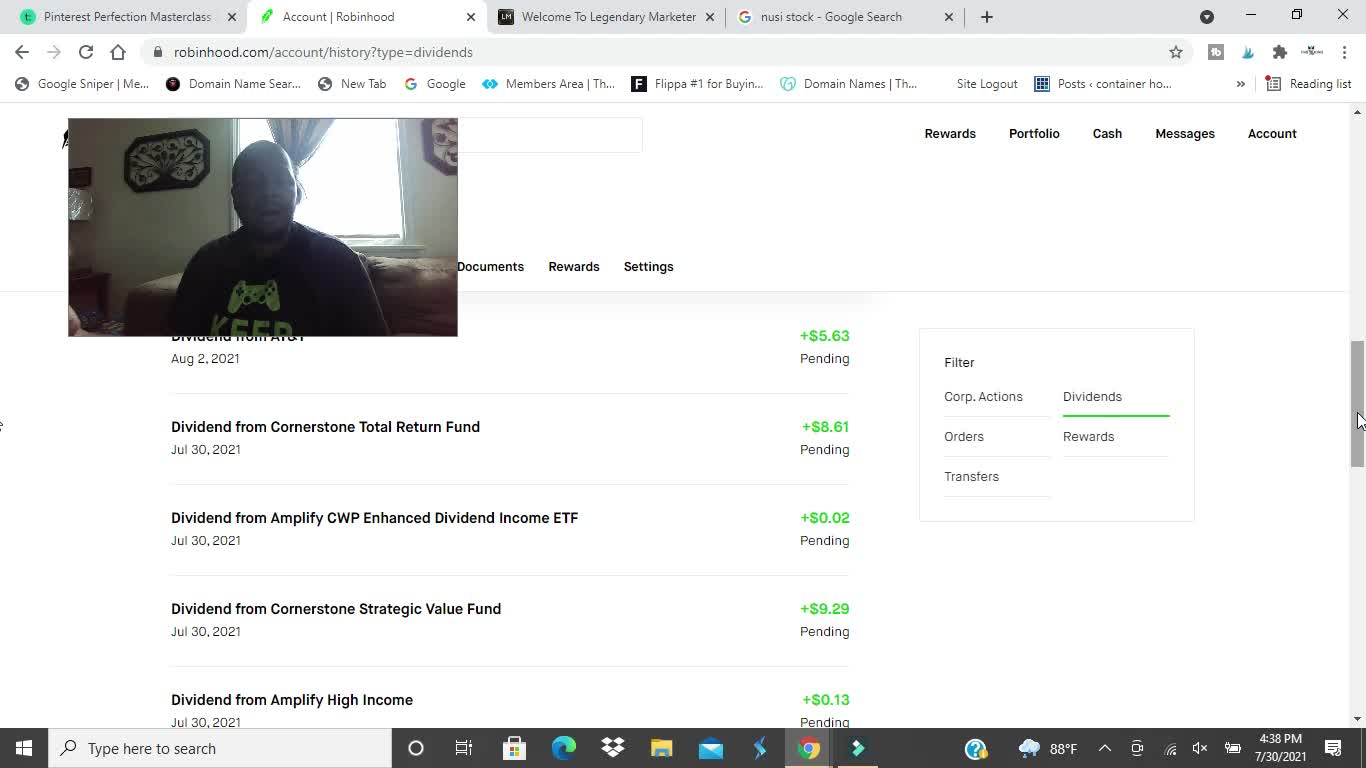Open Cortana circle icon on taskbar
This screenshot has height=768, width=1366.
[x=416, y=748]
